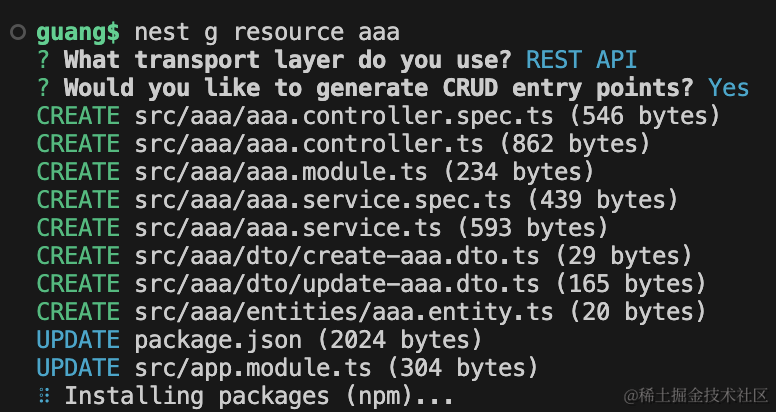
Task: Click the Installing packages (npm) status line
Action: point(260,396)
